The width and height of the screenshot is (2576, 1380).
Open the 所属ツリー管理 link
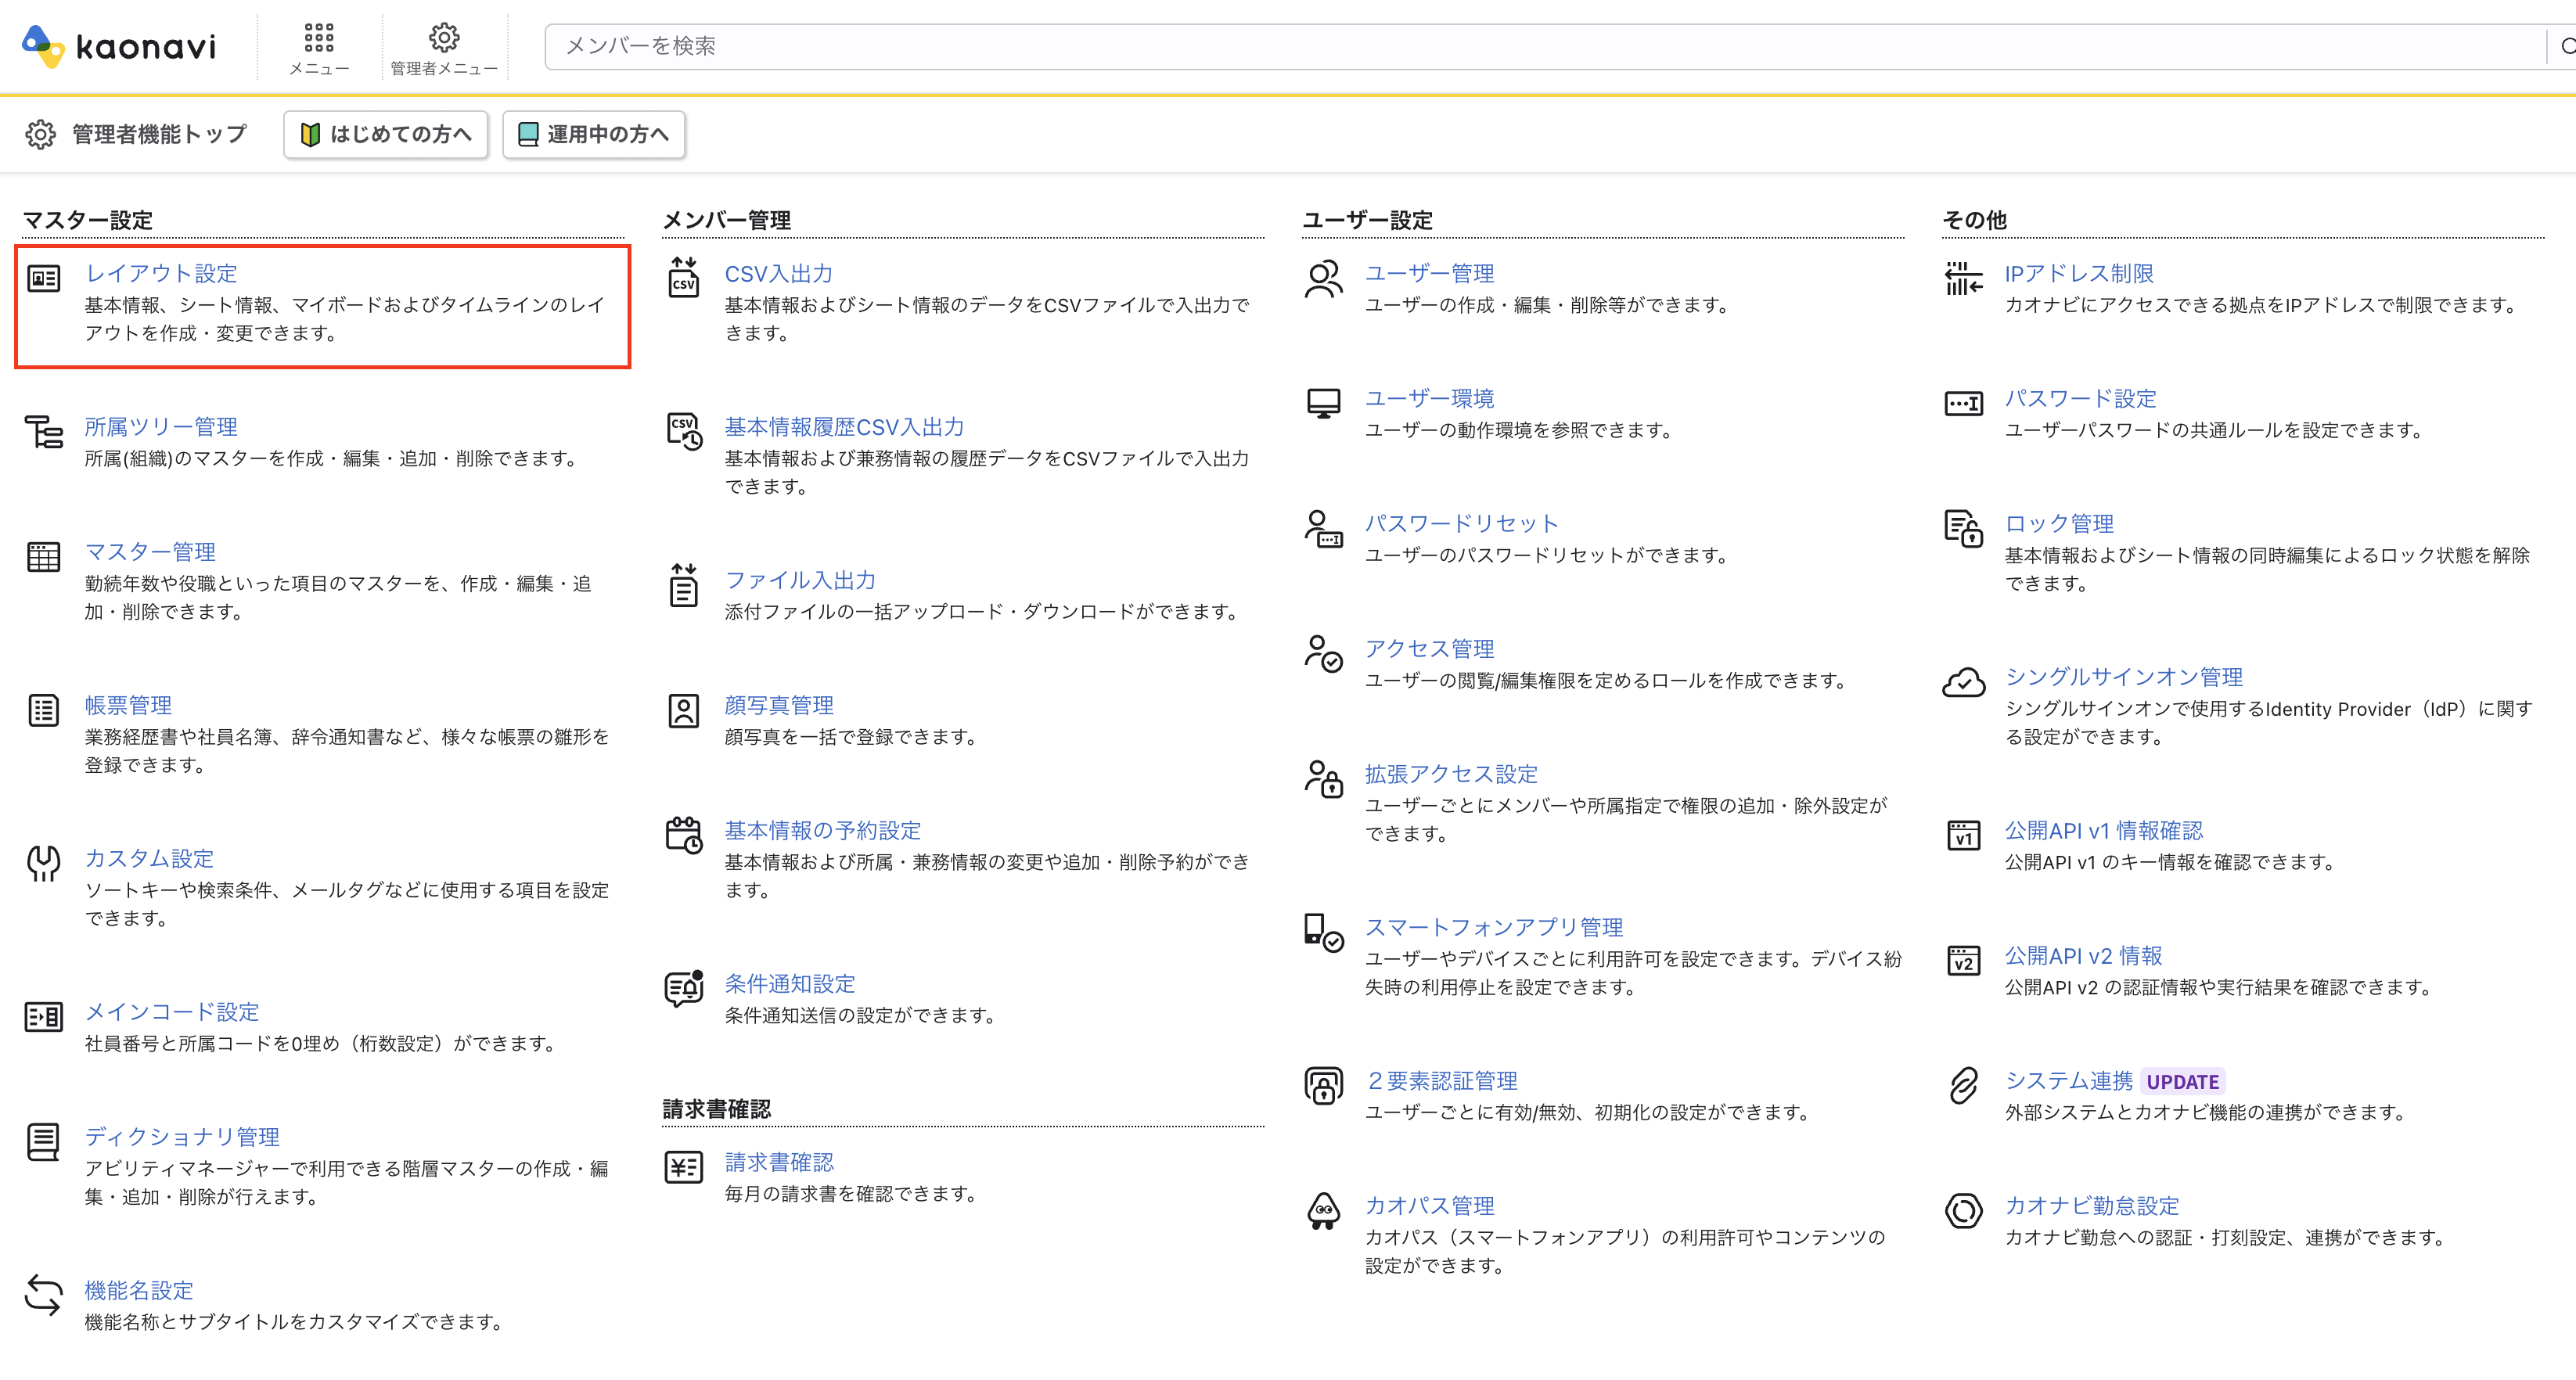[x=161, y=427]
